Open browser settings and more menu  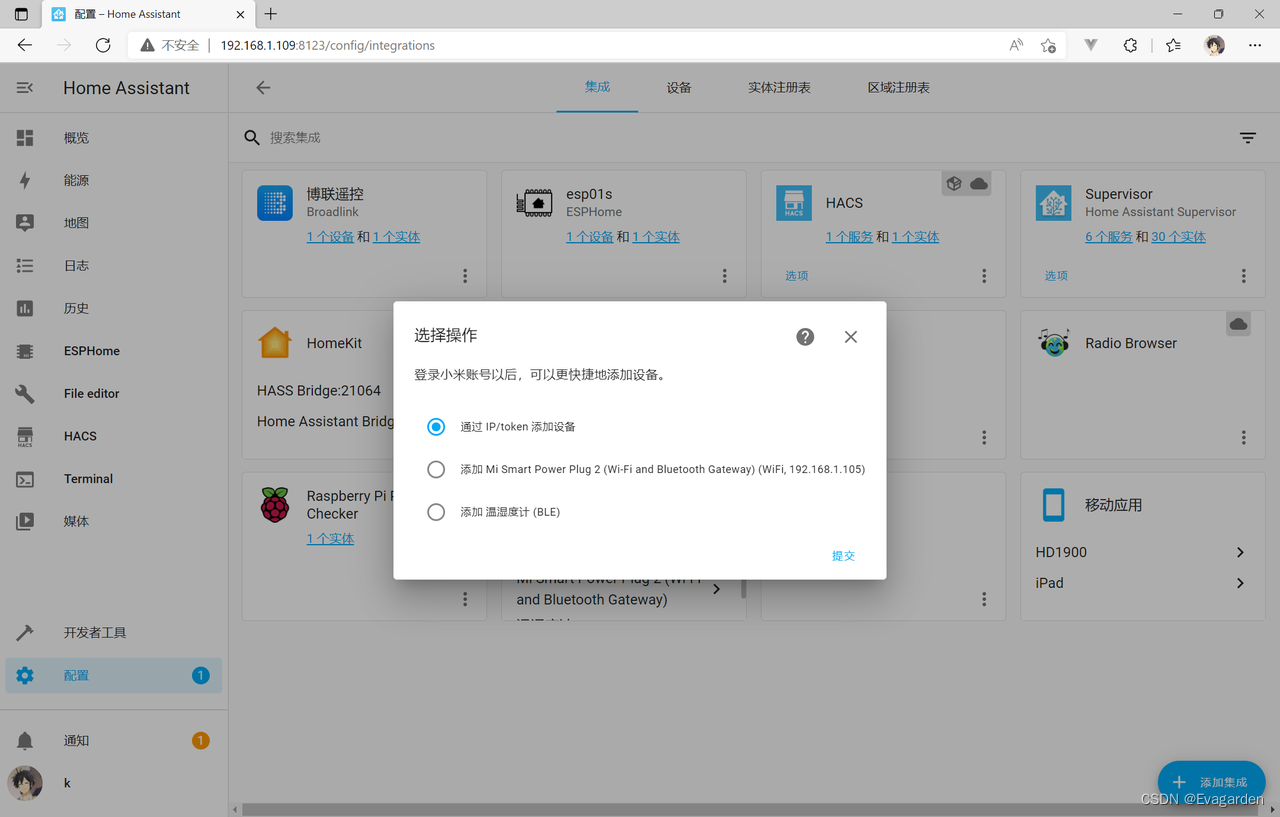click(x=1255, y=45)
